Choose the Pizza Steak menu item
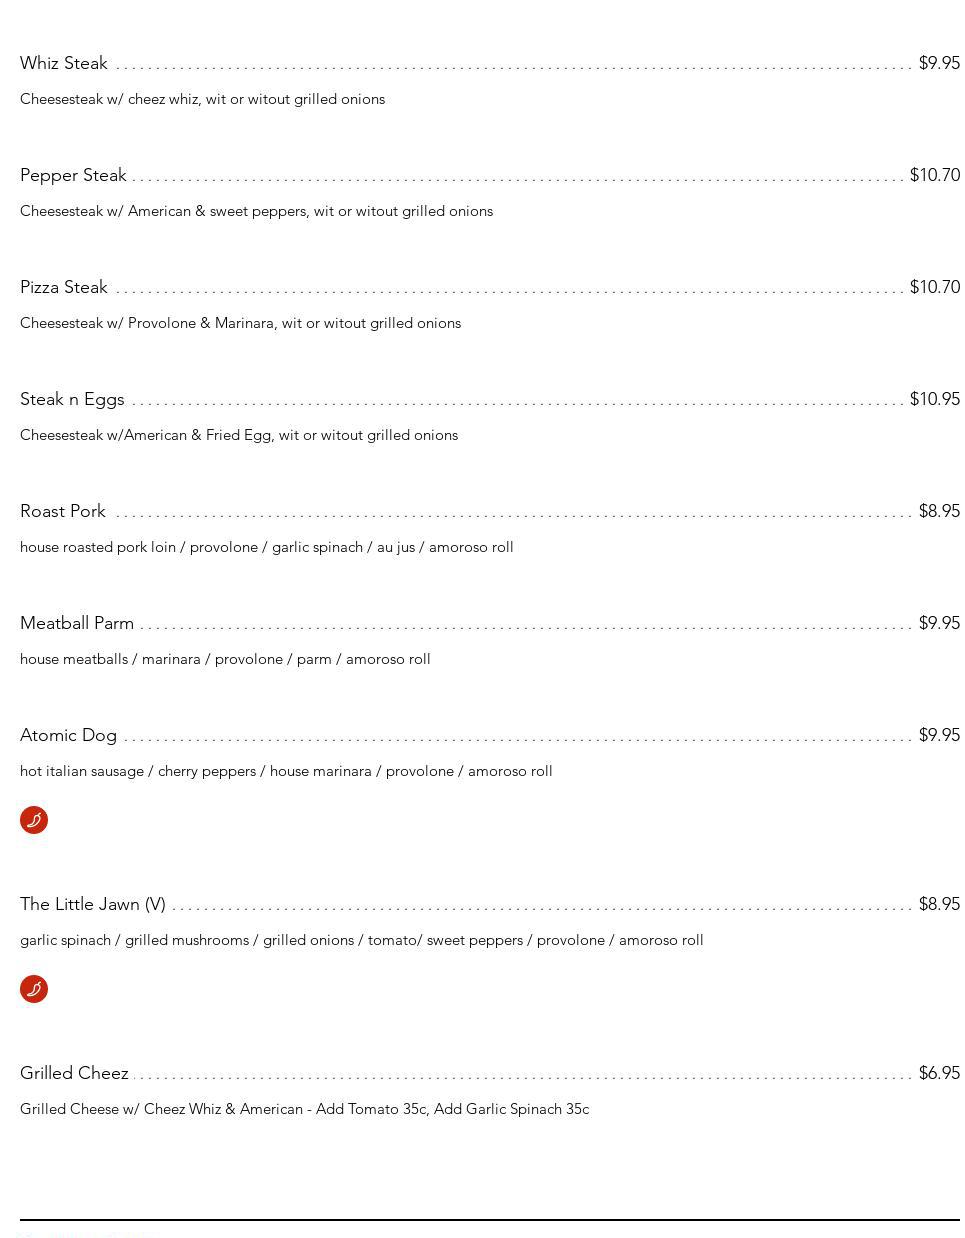Screen dimensions: 965x1238 click(64, 287)
